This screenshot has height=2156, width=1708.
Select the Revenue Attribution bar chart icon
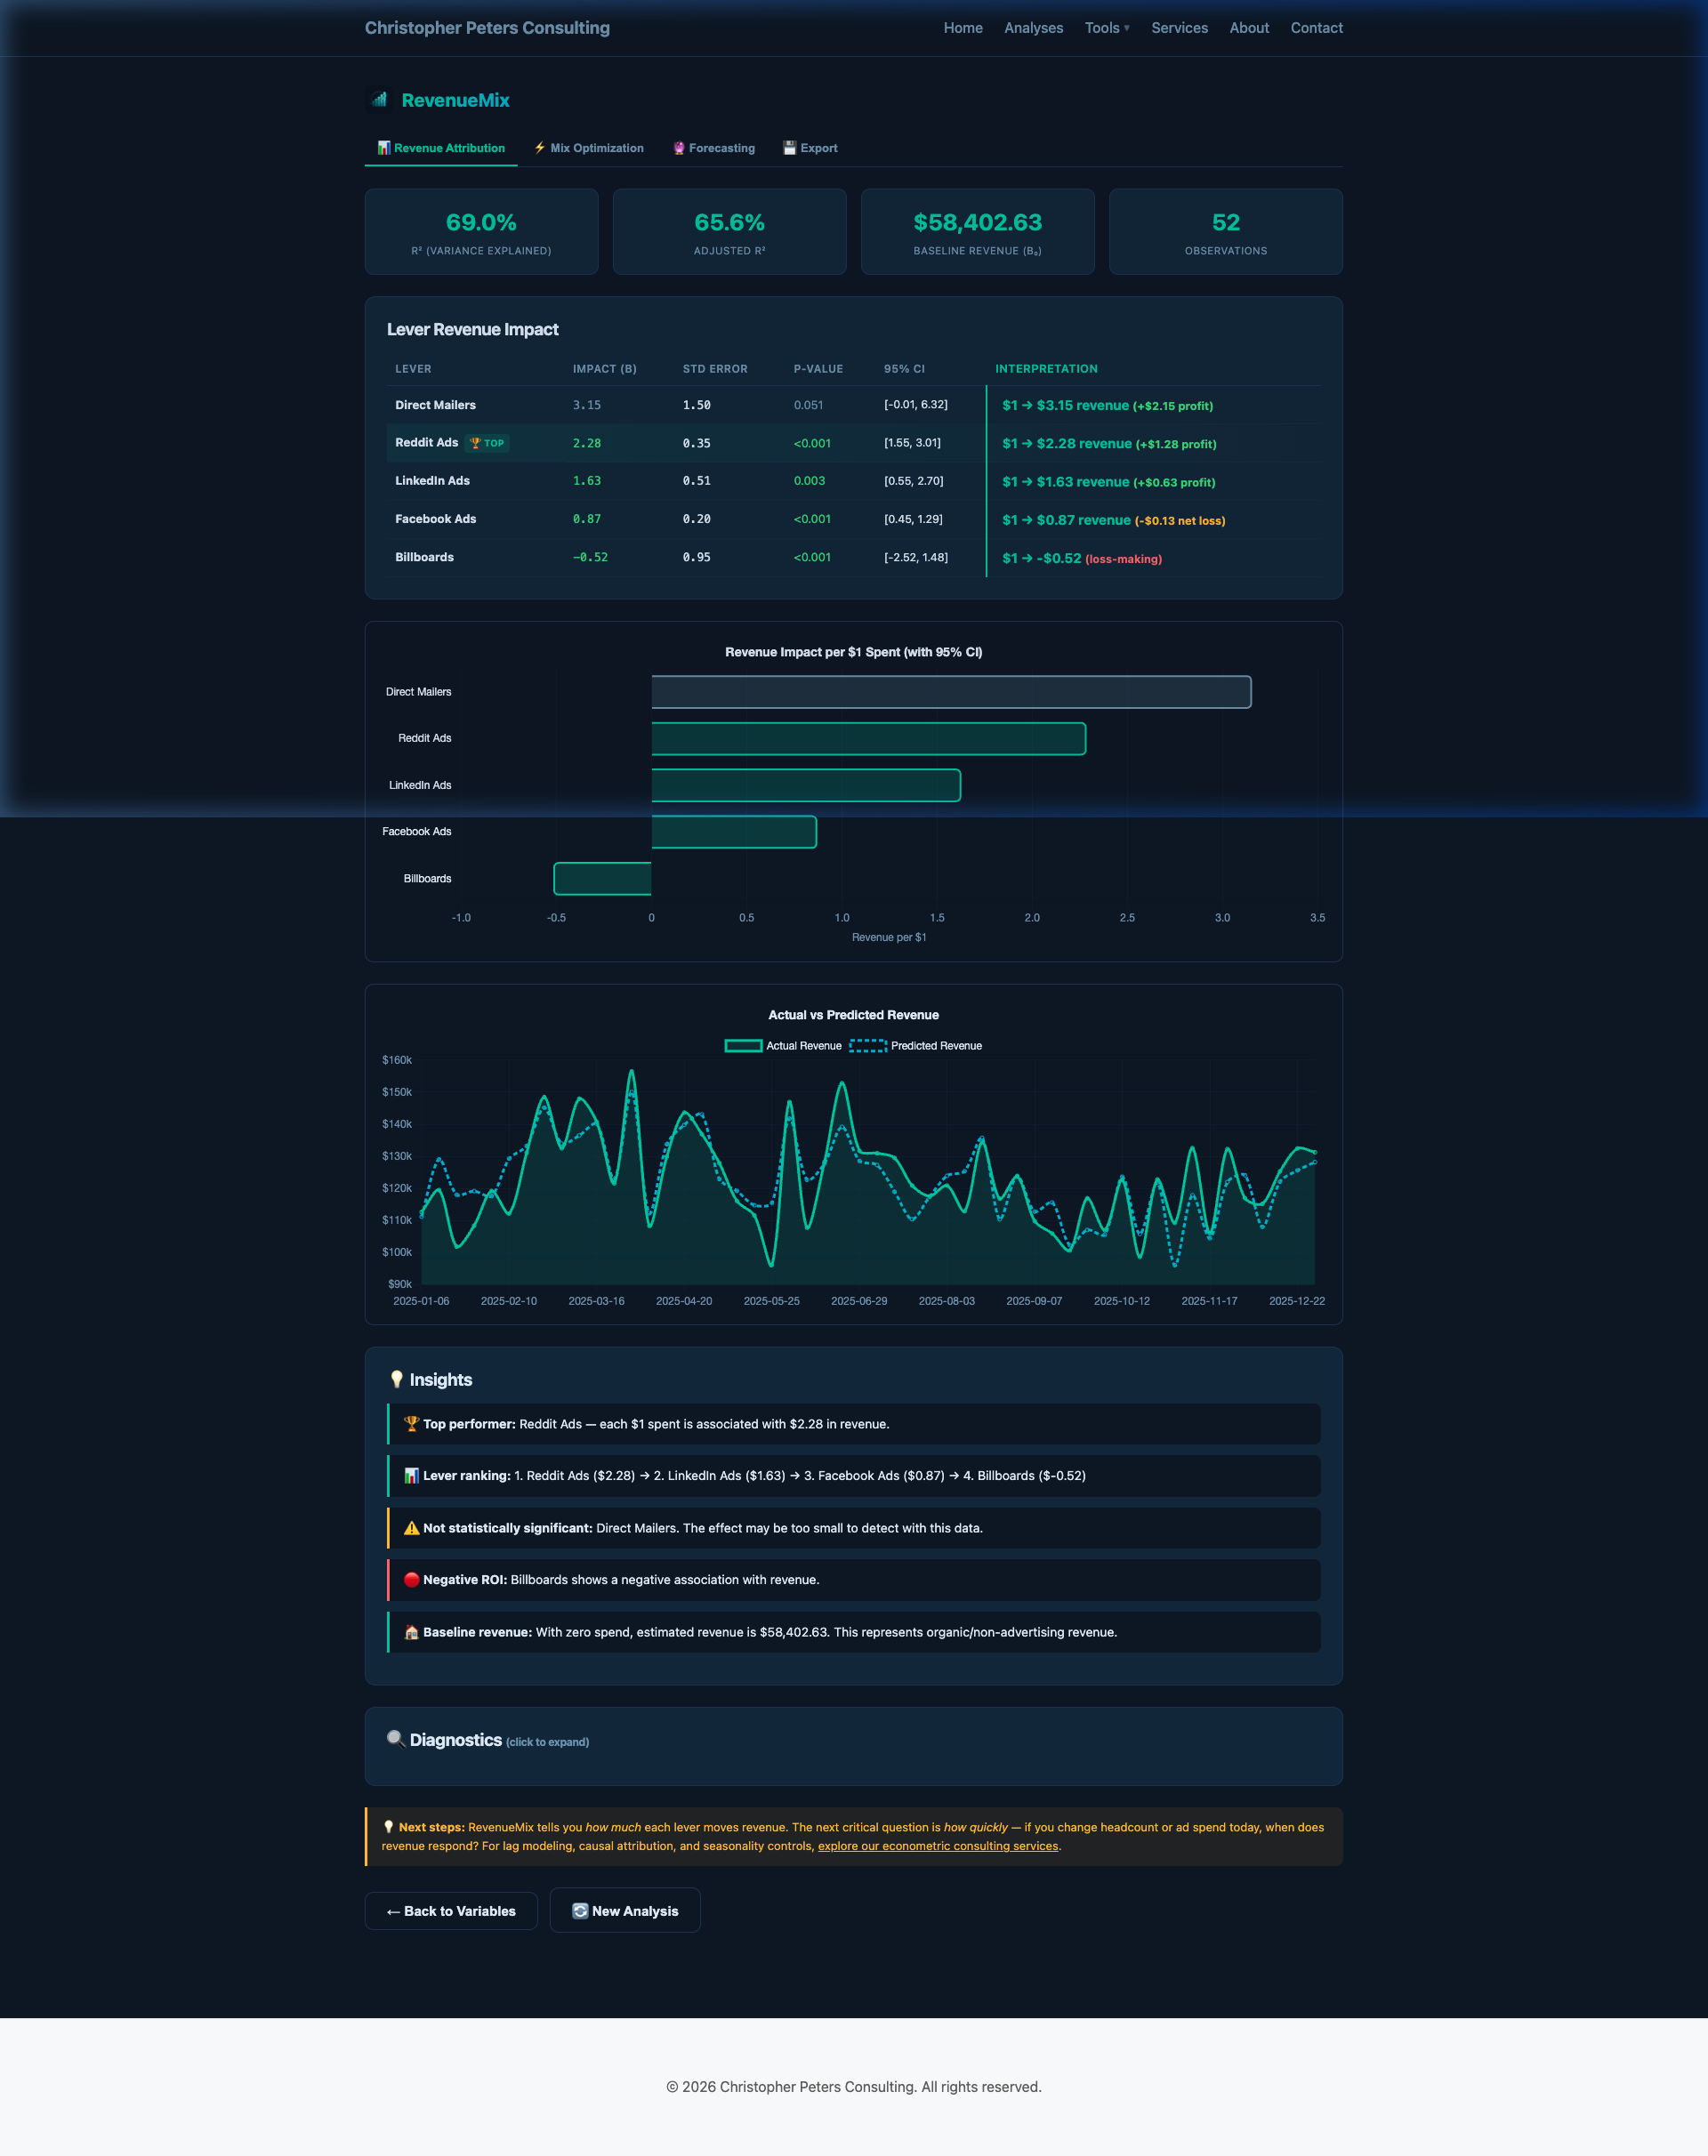[x=384, y=147]
